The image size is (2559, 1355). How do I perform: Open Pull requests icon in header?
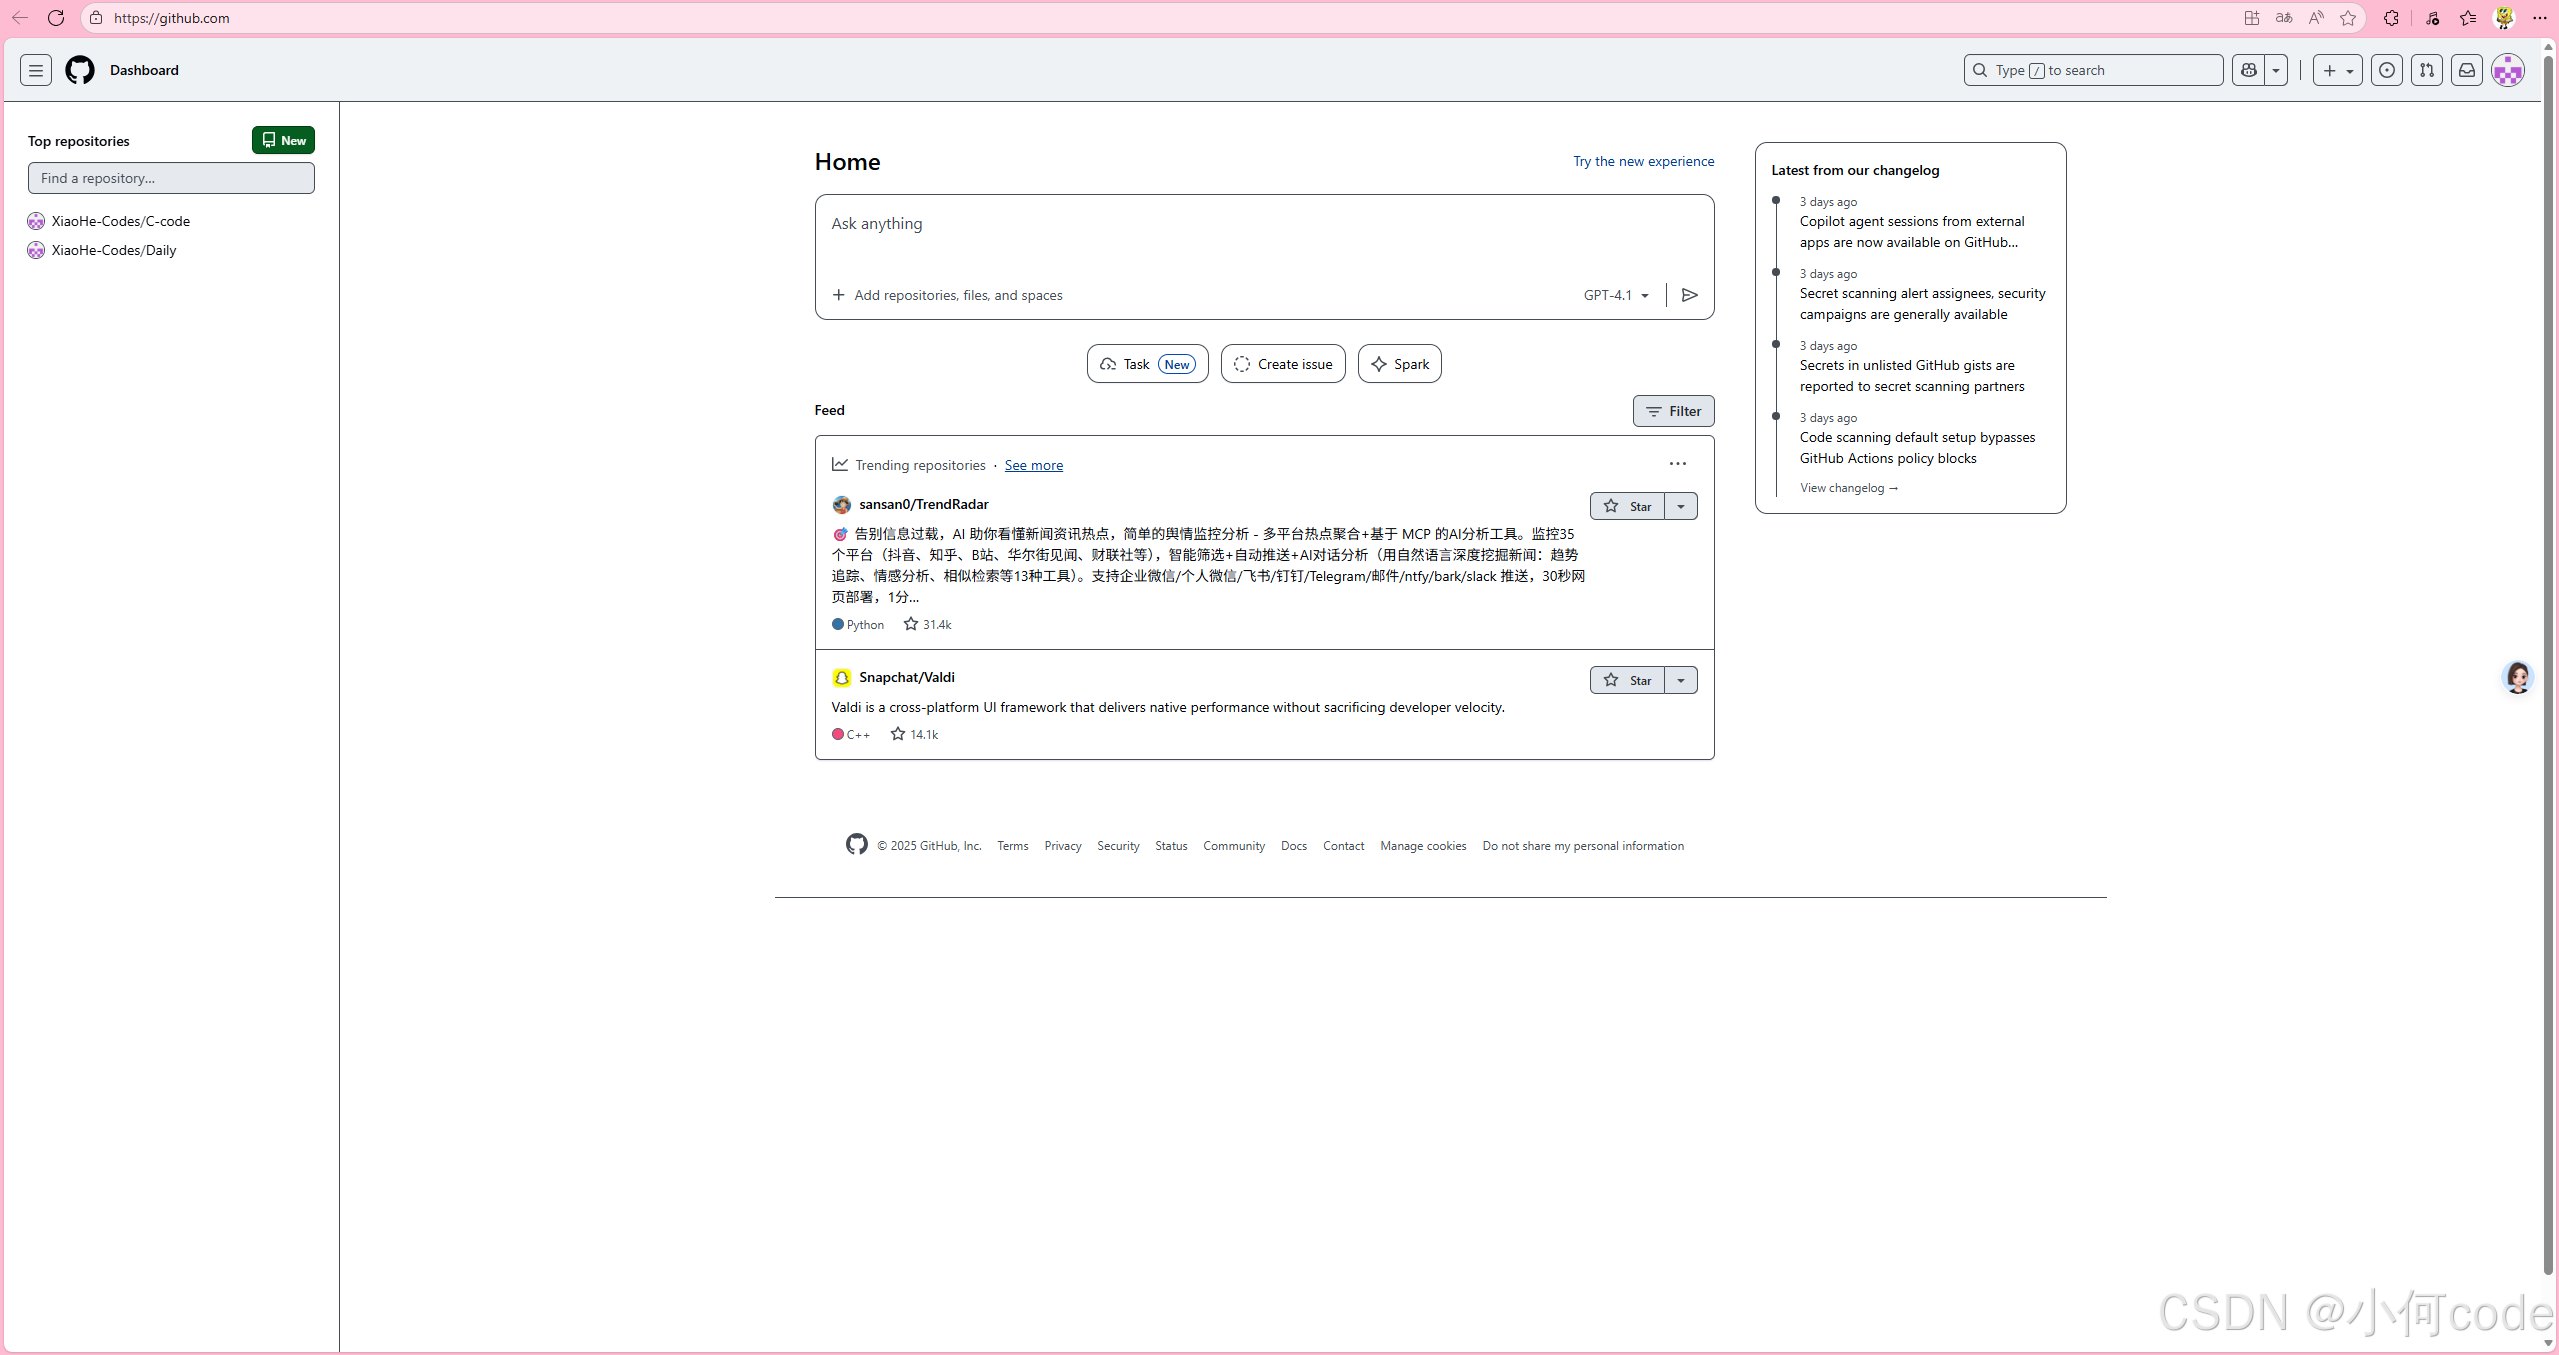coord(2427,70)
